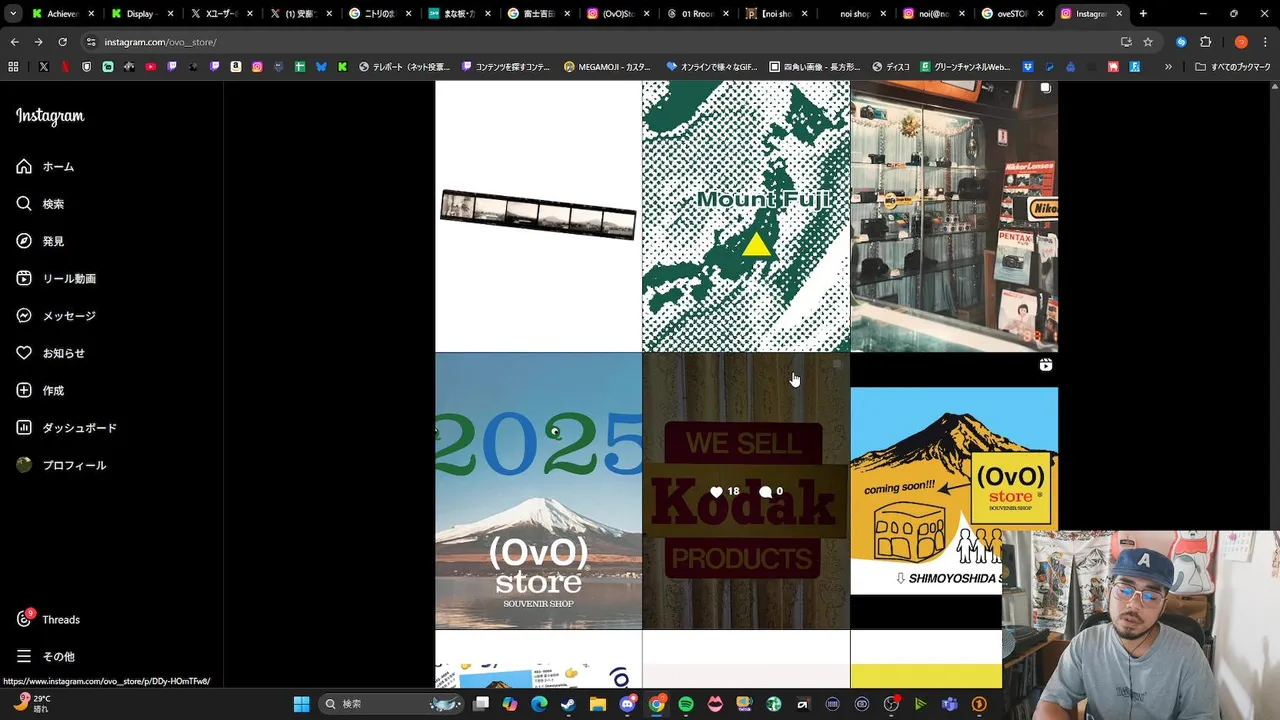This screenshot has height=720, width=1280.
Task: Open the プロフィール avatar icon
Action: pos(24,465)
